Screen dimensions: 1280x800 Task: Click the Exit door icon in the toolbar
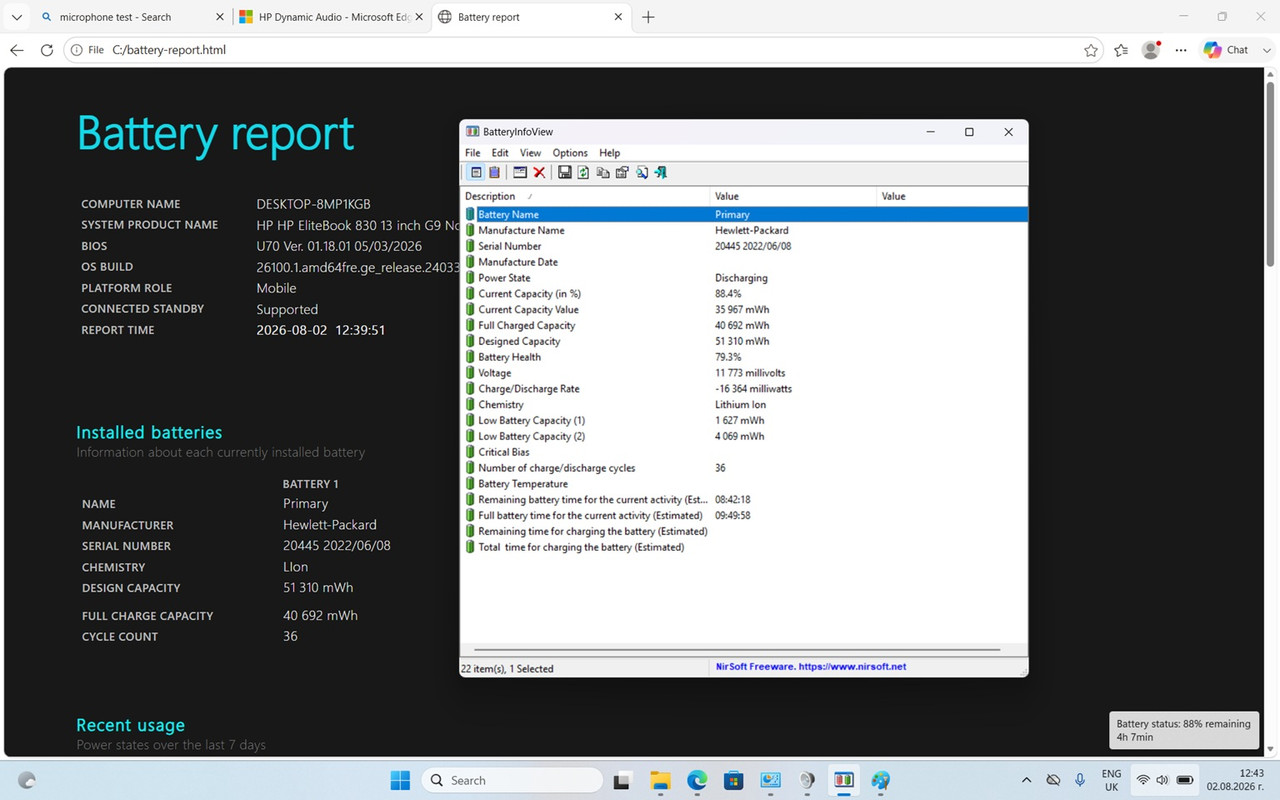(x=661, y=173)
